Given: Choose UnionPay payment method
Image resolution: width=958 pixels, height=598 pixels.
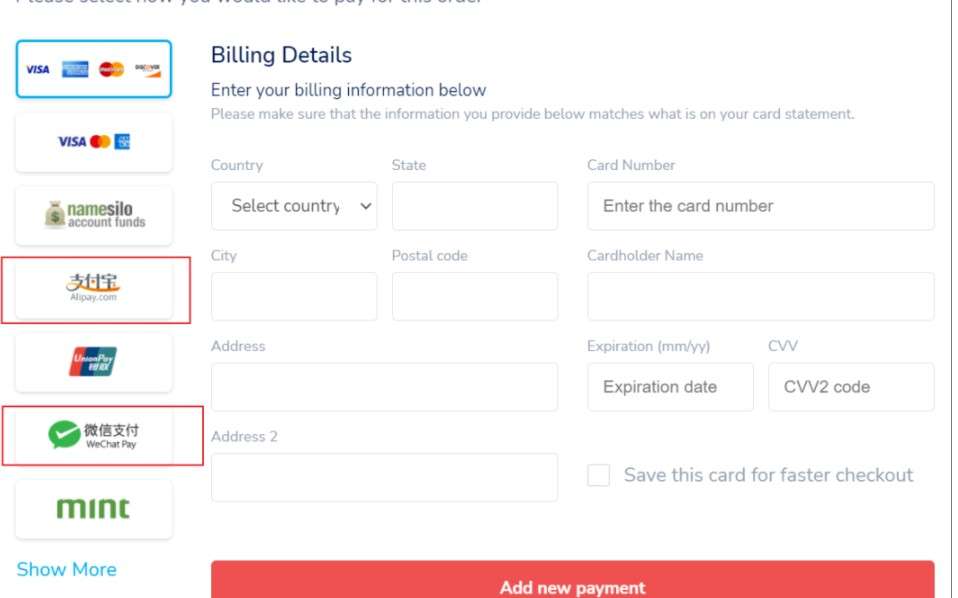Looking at the screenshot, I should [x=94, y=362].
